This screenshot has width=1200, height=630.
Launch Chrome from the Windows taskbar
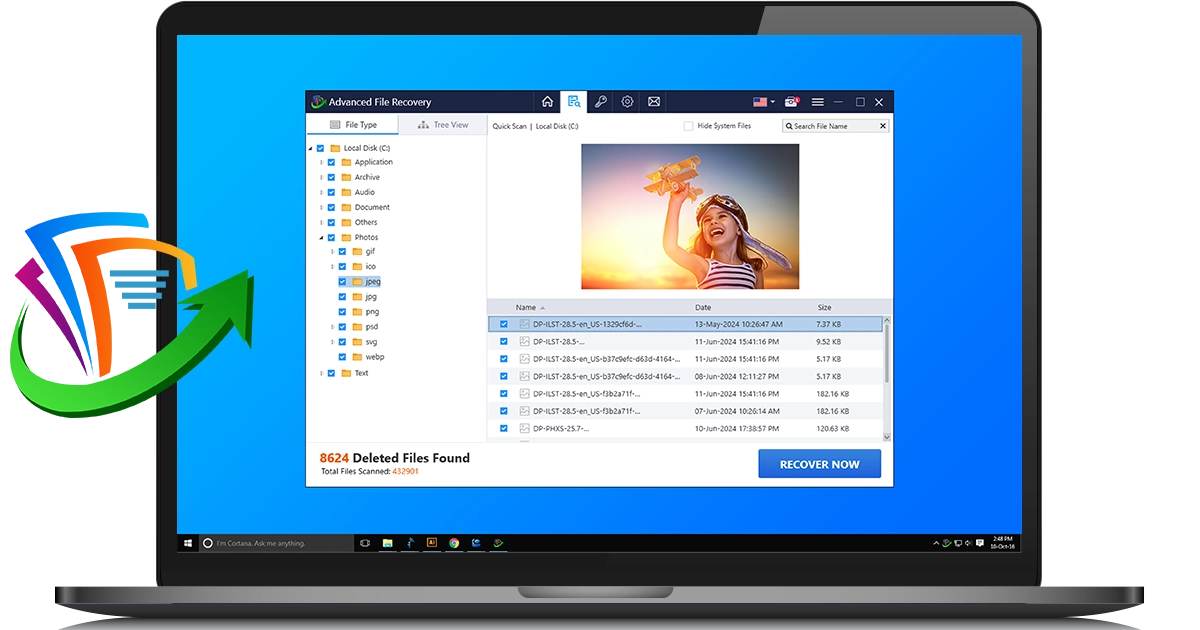(454, 543)
